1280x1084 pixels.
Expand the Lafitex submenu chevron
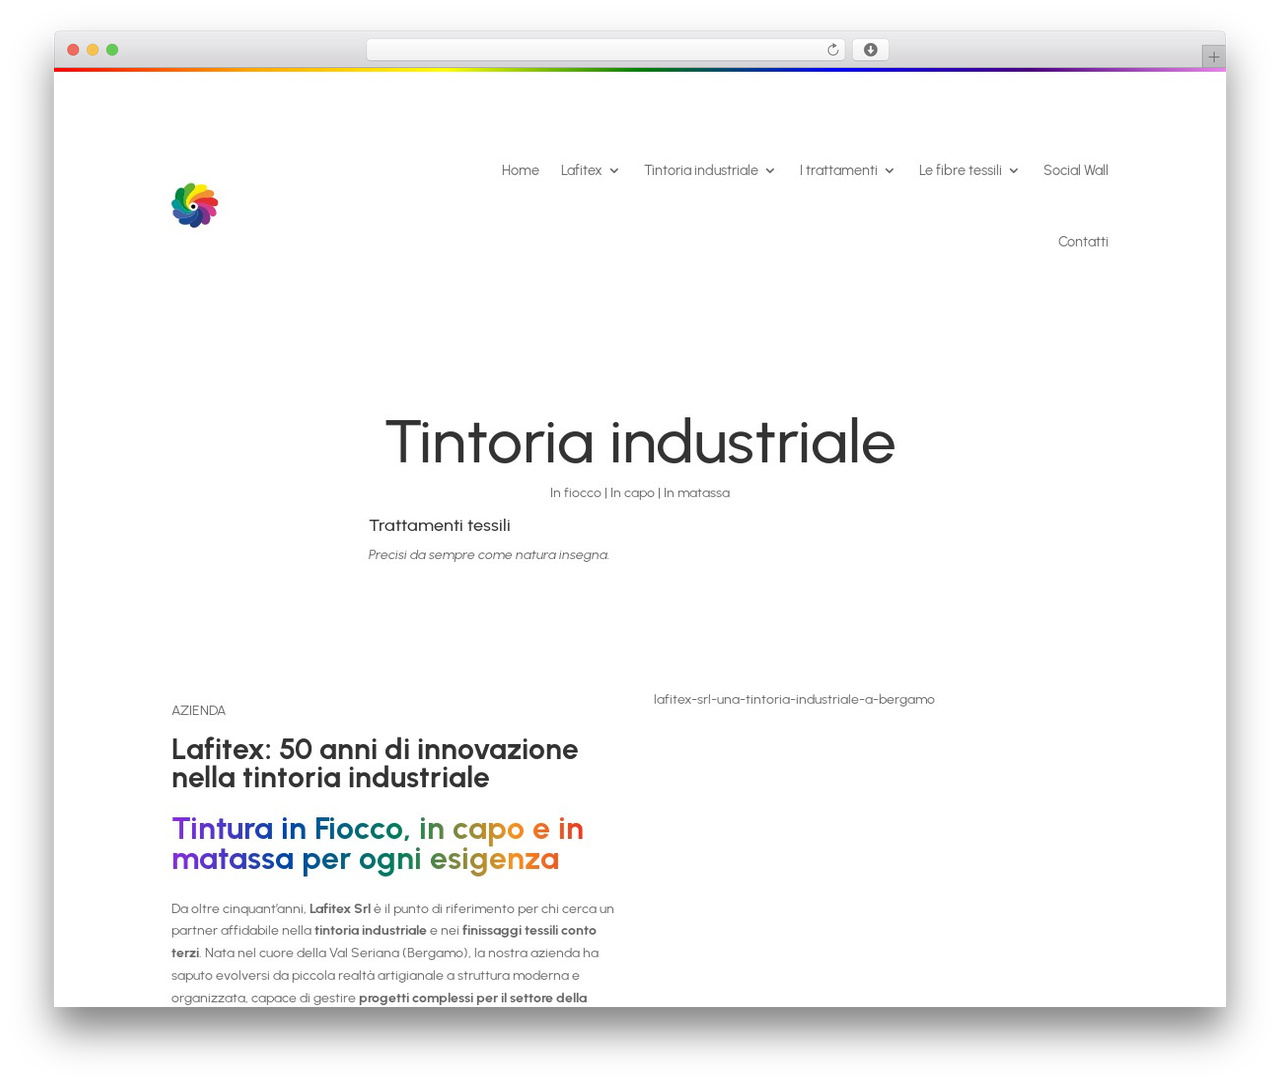coord(614,171)
